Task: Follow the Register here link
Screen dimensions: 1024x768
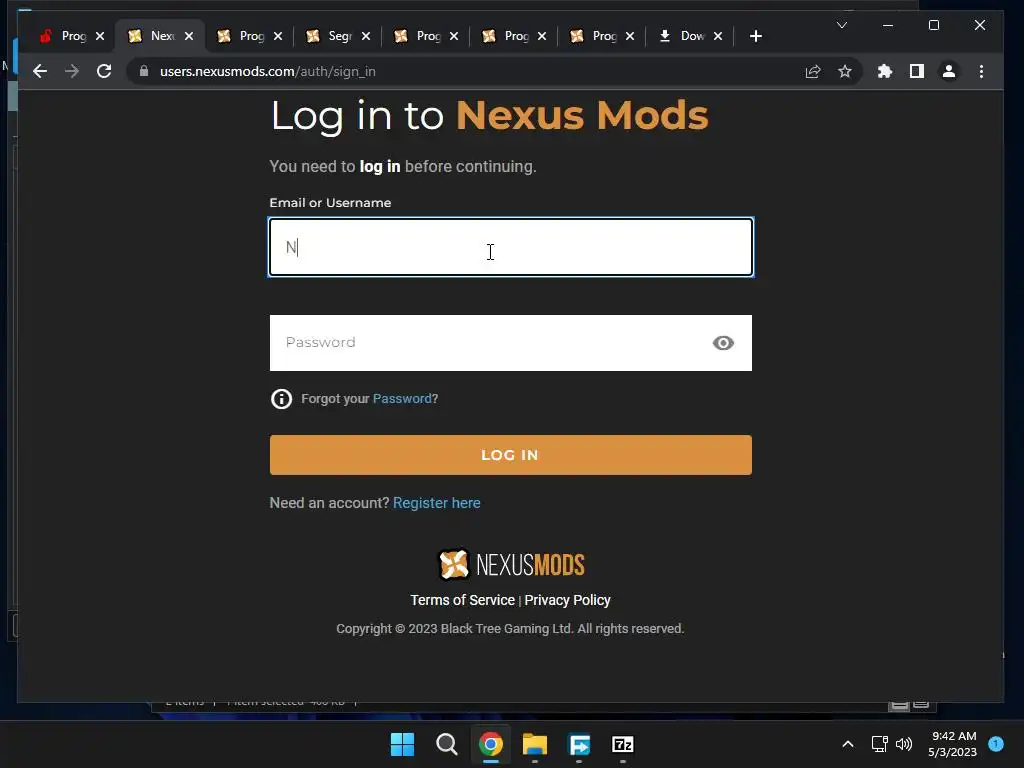Action: (x=437, y=503)
